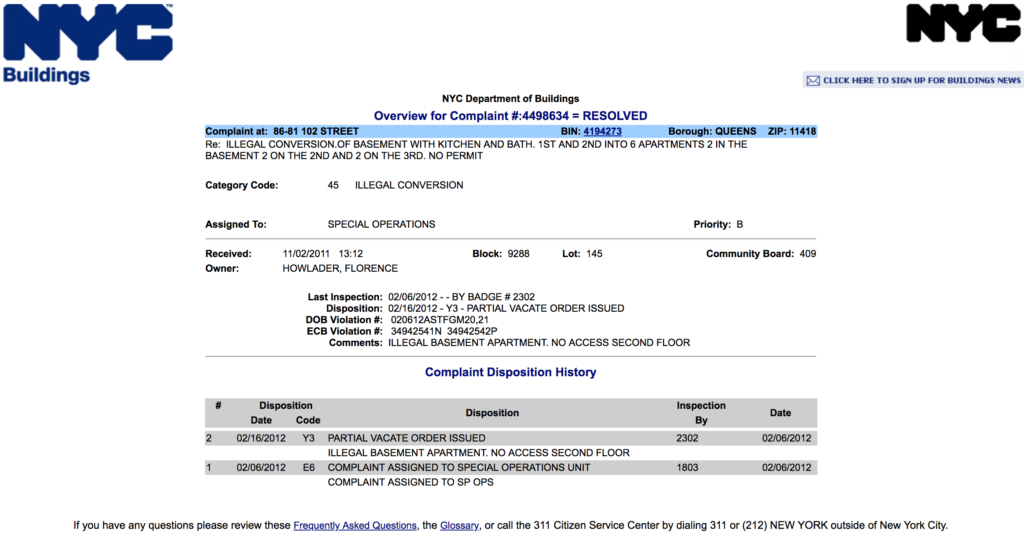Click the ECB violation number '34942541N'

[416, 331]
